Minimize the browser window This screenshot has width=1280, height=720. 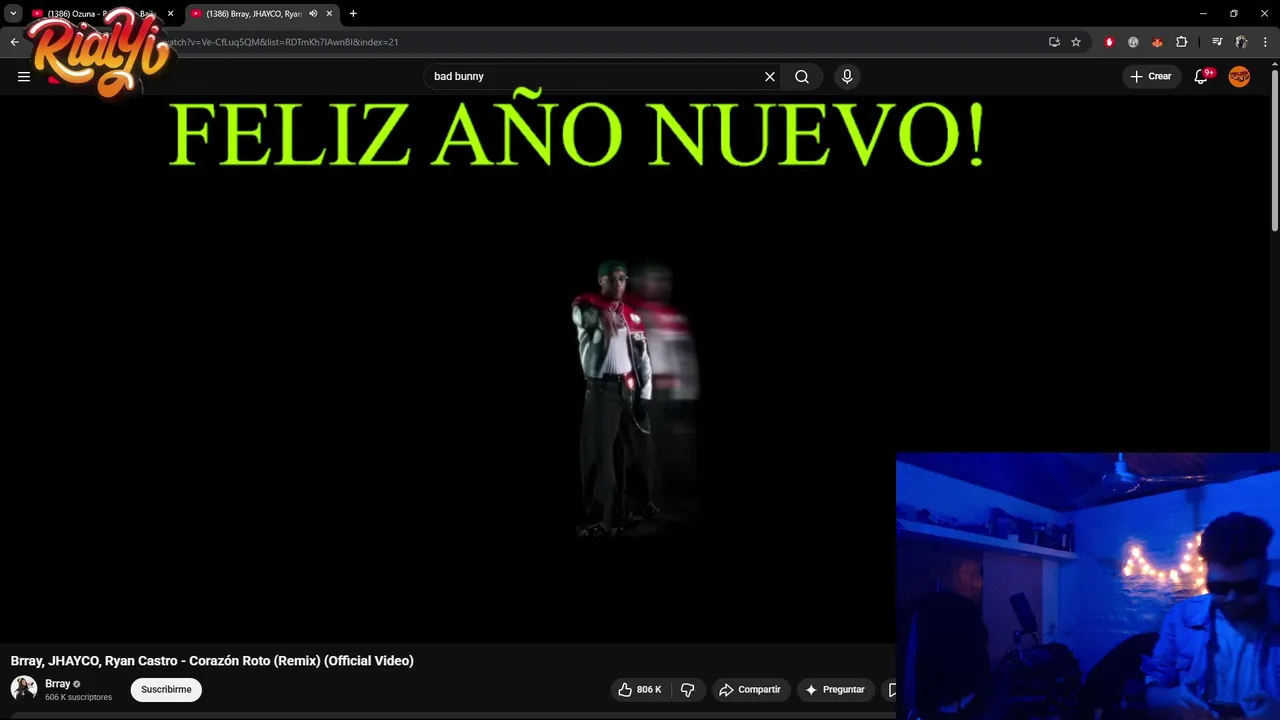pos(1203,14)
